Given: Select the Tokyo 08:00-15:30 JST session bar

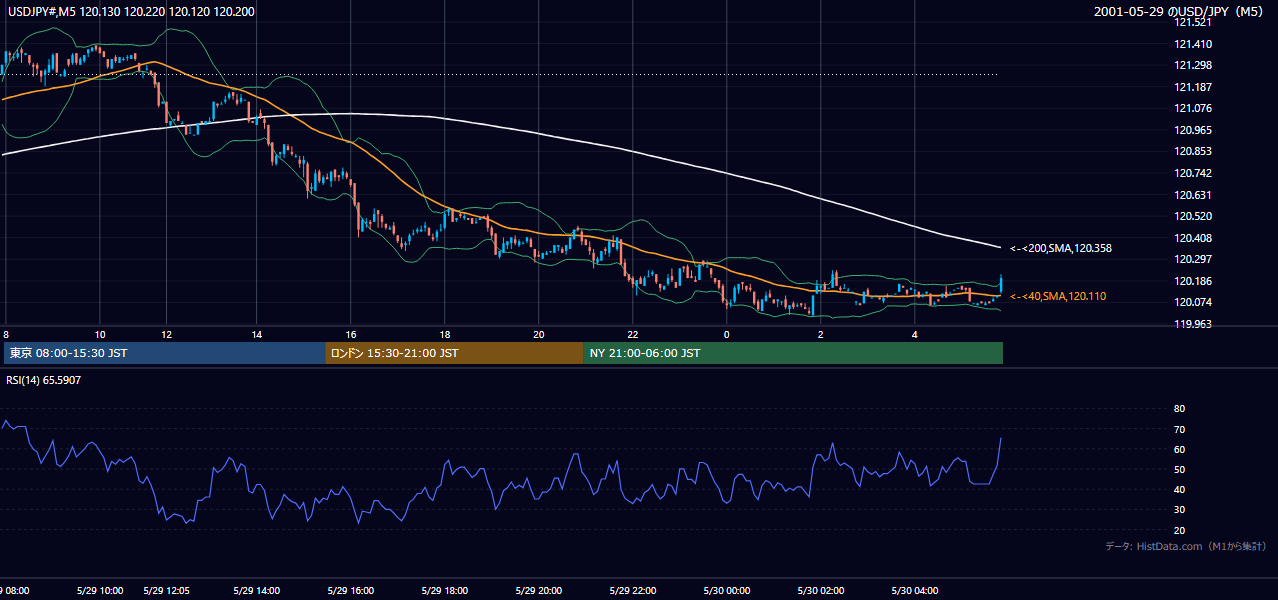Looking at the screenshot, I should pyautogui.click(x=165, y=353).
